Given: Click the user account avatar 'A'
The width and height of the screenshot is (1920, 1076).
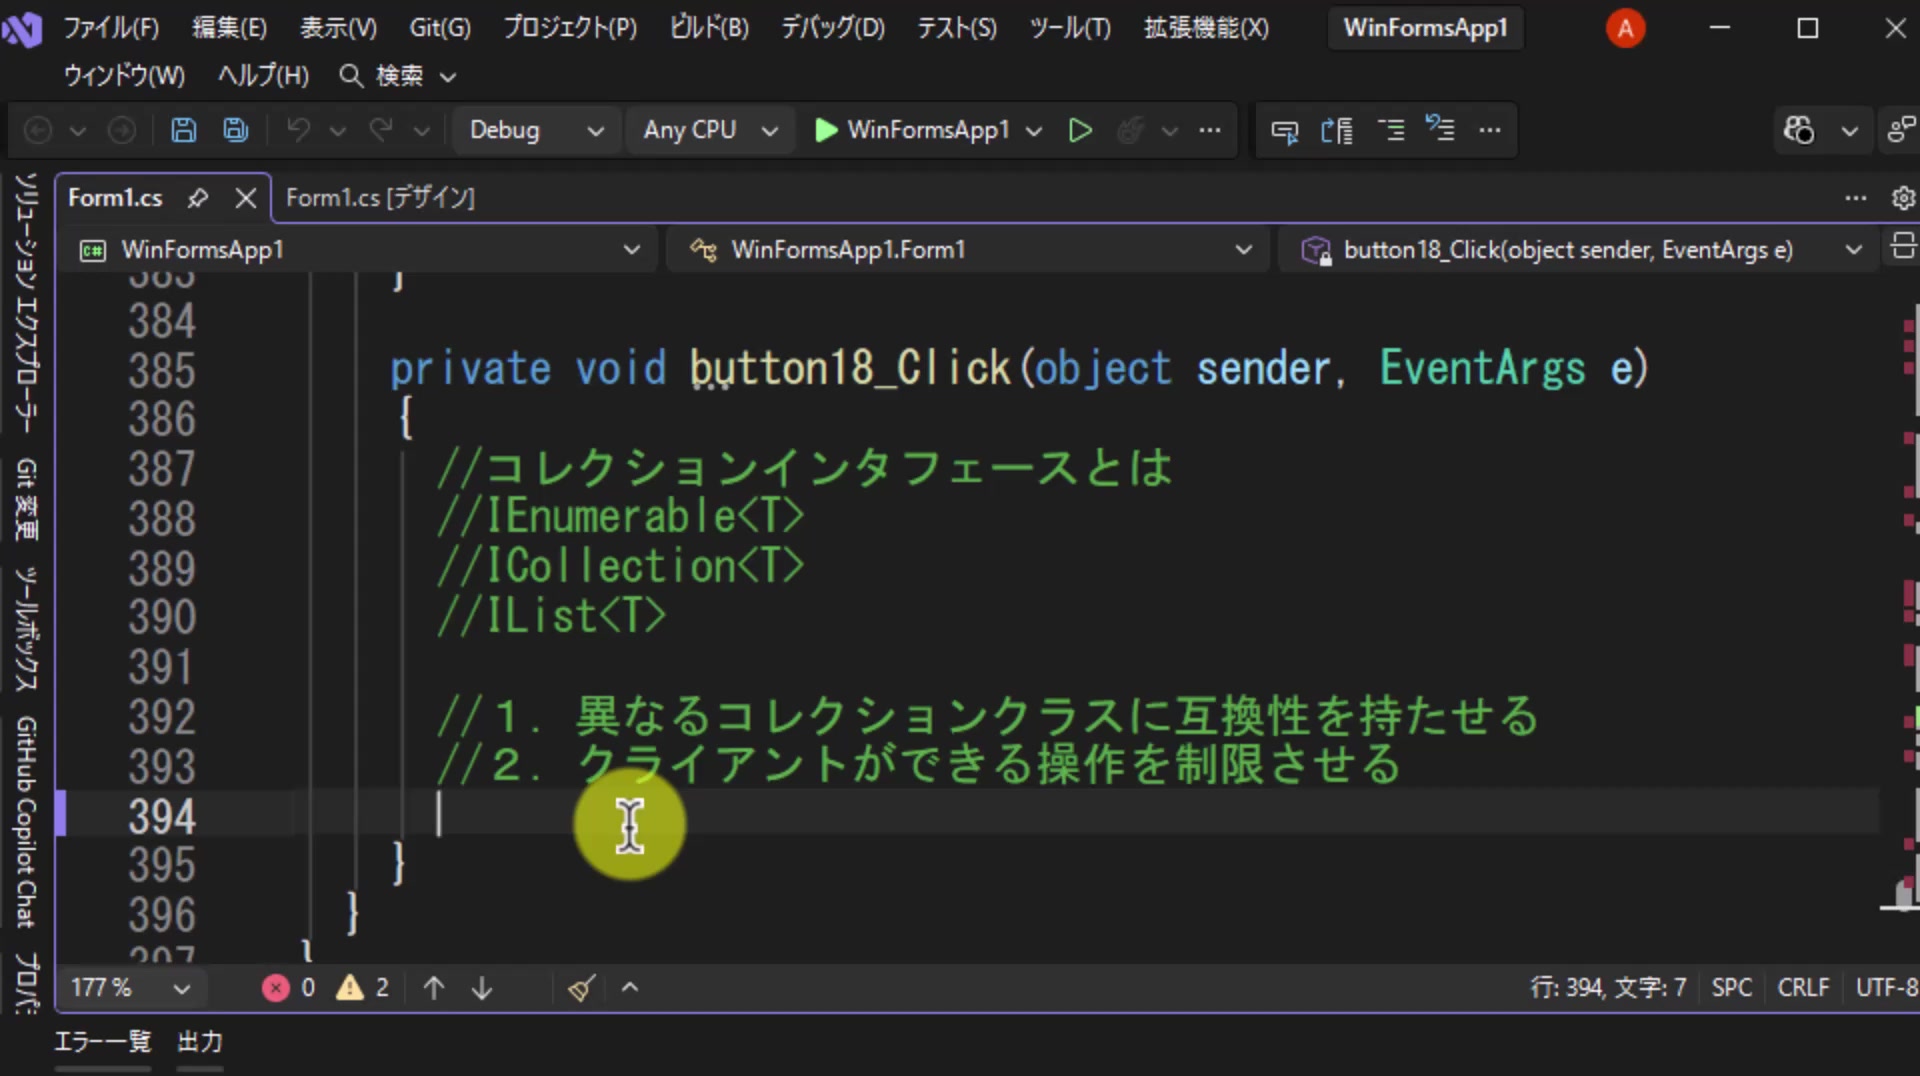Looking at the screenshot, I should 1625,28.
